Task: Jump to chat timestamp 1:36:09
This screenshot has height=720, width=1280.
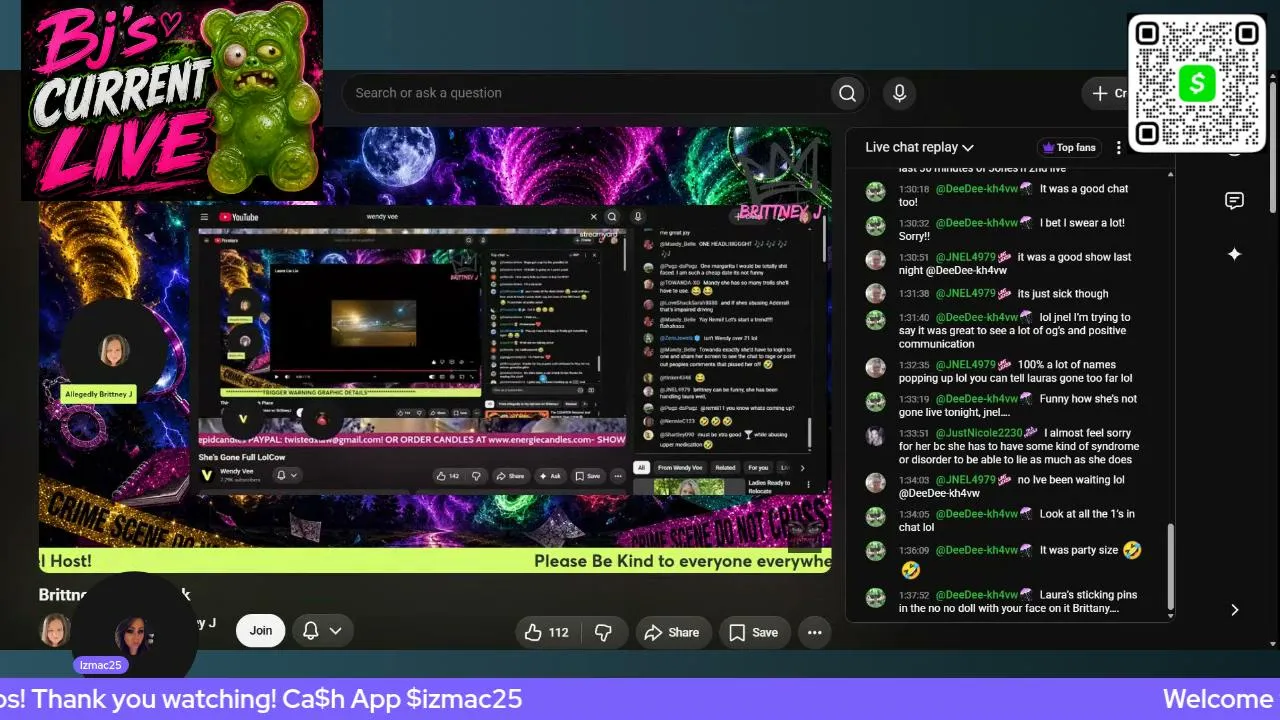Action: tap(914, 551)
